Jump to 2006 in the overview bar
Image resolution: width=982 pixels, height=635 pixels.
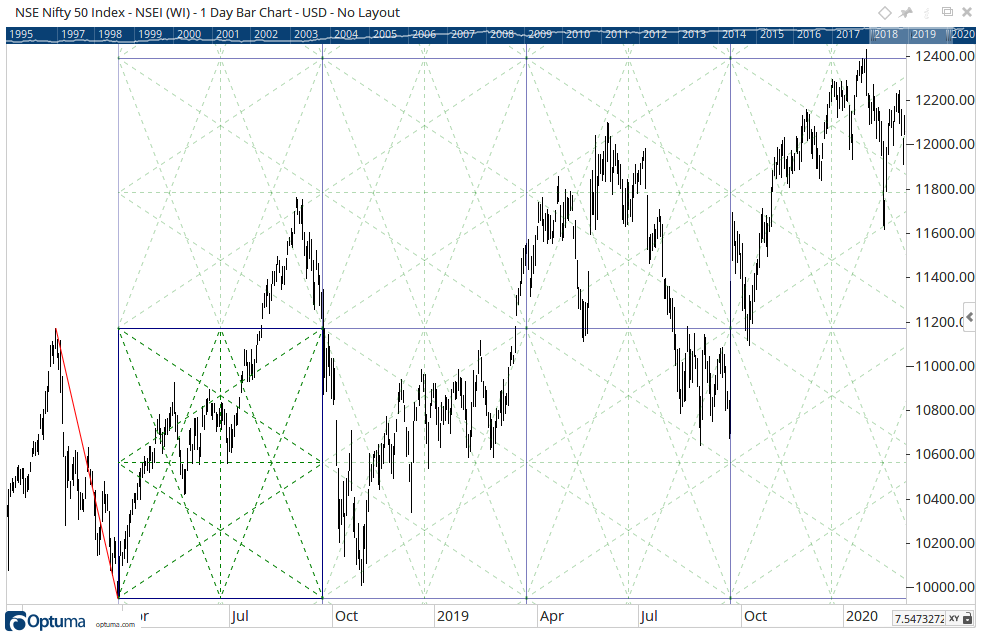click(423, 34)
